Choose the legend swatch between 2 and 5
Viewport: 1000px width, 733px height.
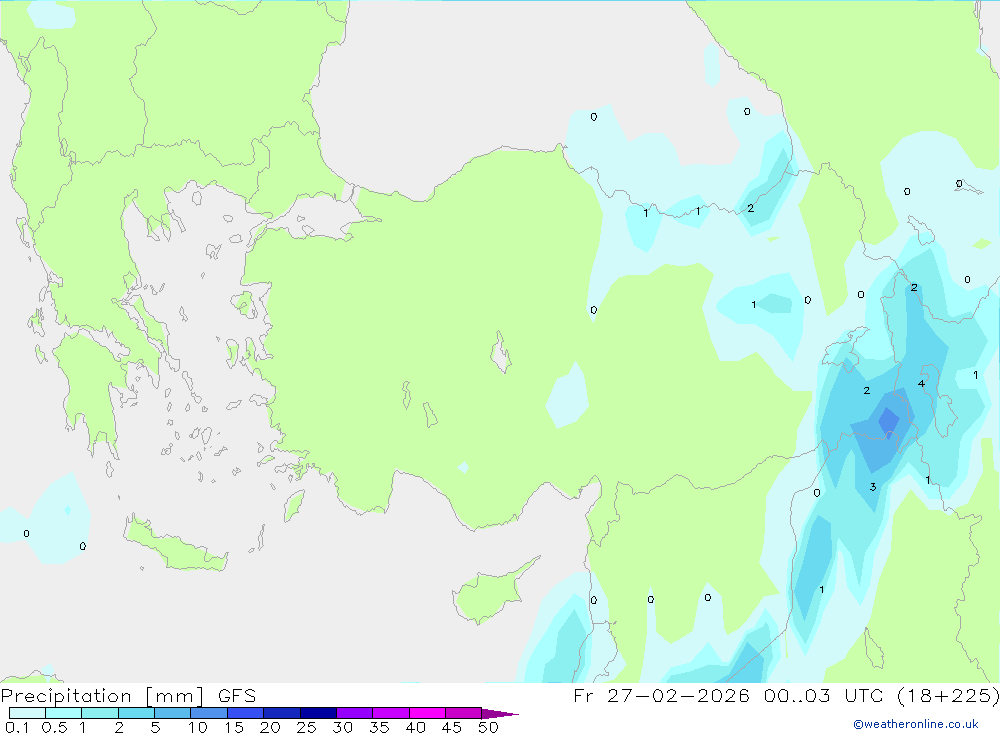pos(136,713)
